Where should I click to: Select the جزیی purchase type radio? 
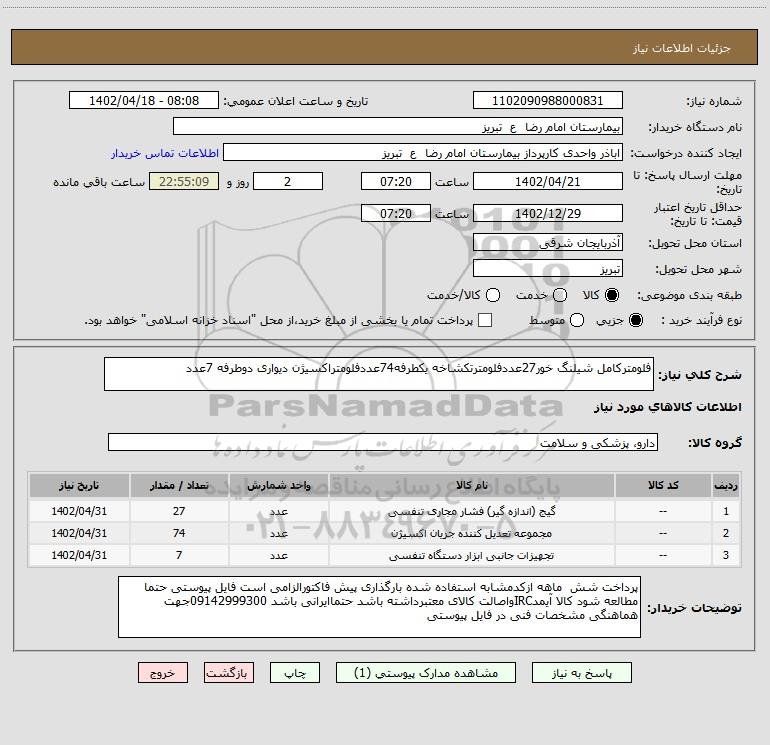(635, 320)
